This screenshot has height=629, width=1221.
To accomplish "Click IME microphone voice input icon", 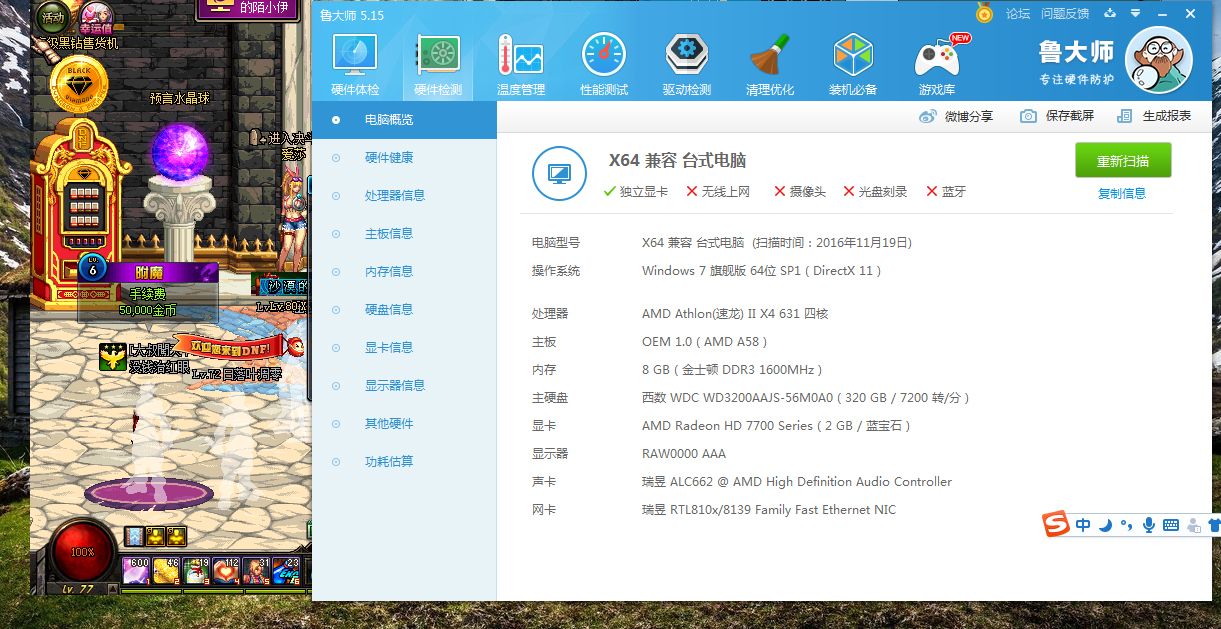I will click(x=1149, y=525).
